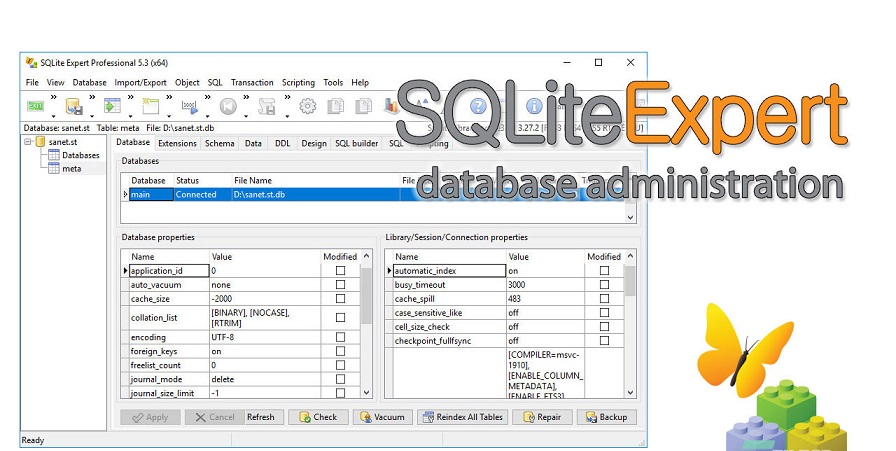Click the 'UTF-8' encoding value cell
Viewport: 896px width, 451px height.
click(265, 337)
